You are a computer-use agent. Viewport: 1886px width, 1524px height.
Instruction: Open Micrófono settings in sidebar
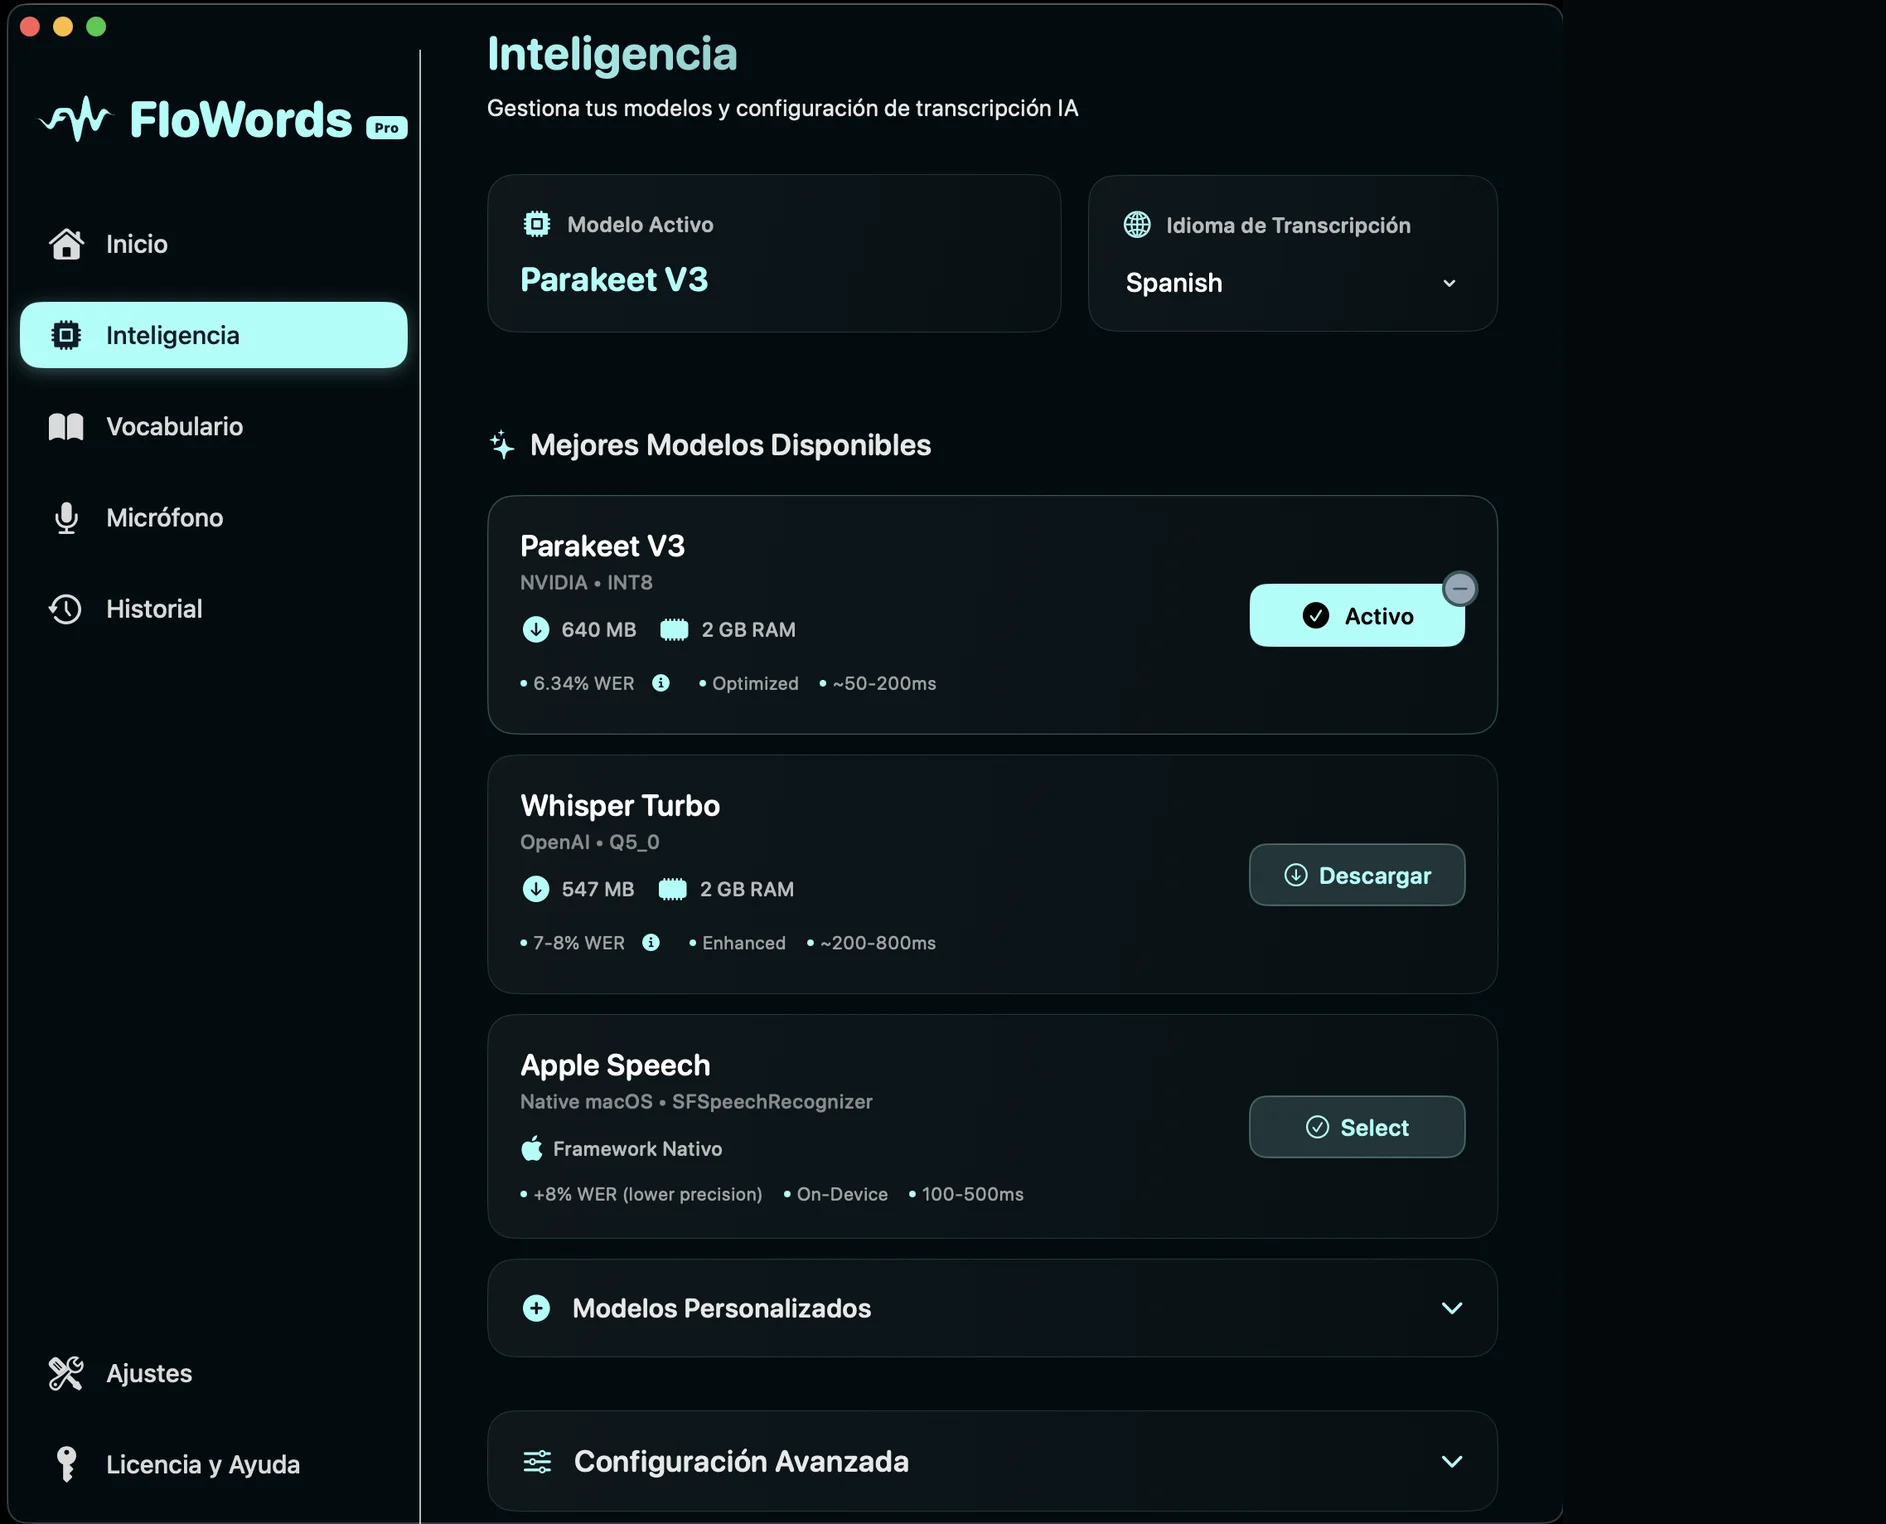(x=164, y=518)
